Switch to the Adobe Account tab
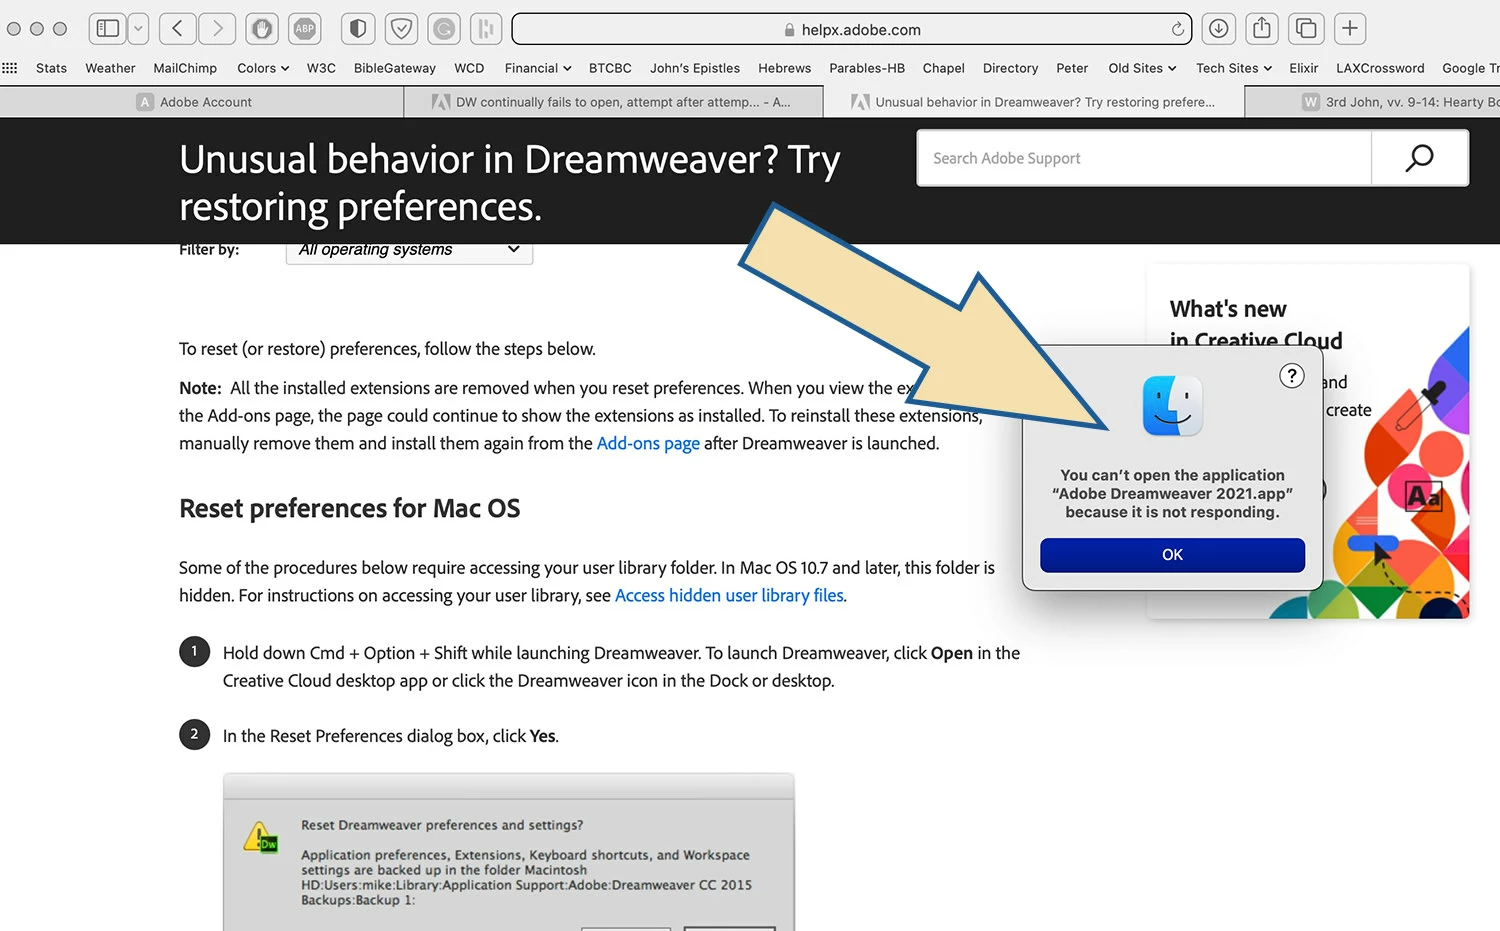 [x=202, y=102]
